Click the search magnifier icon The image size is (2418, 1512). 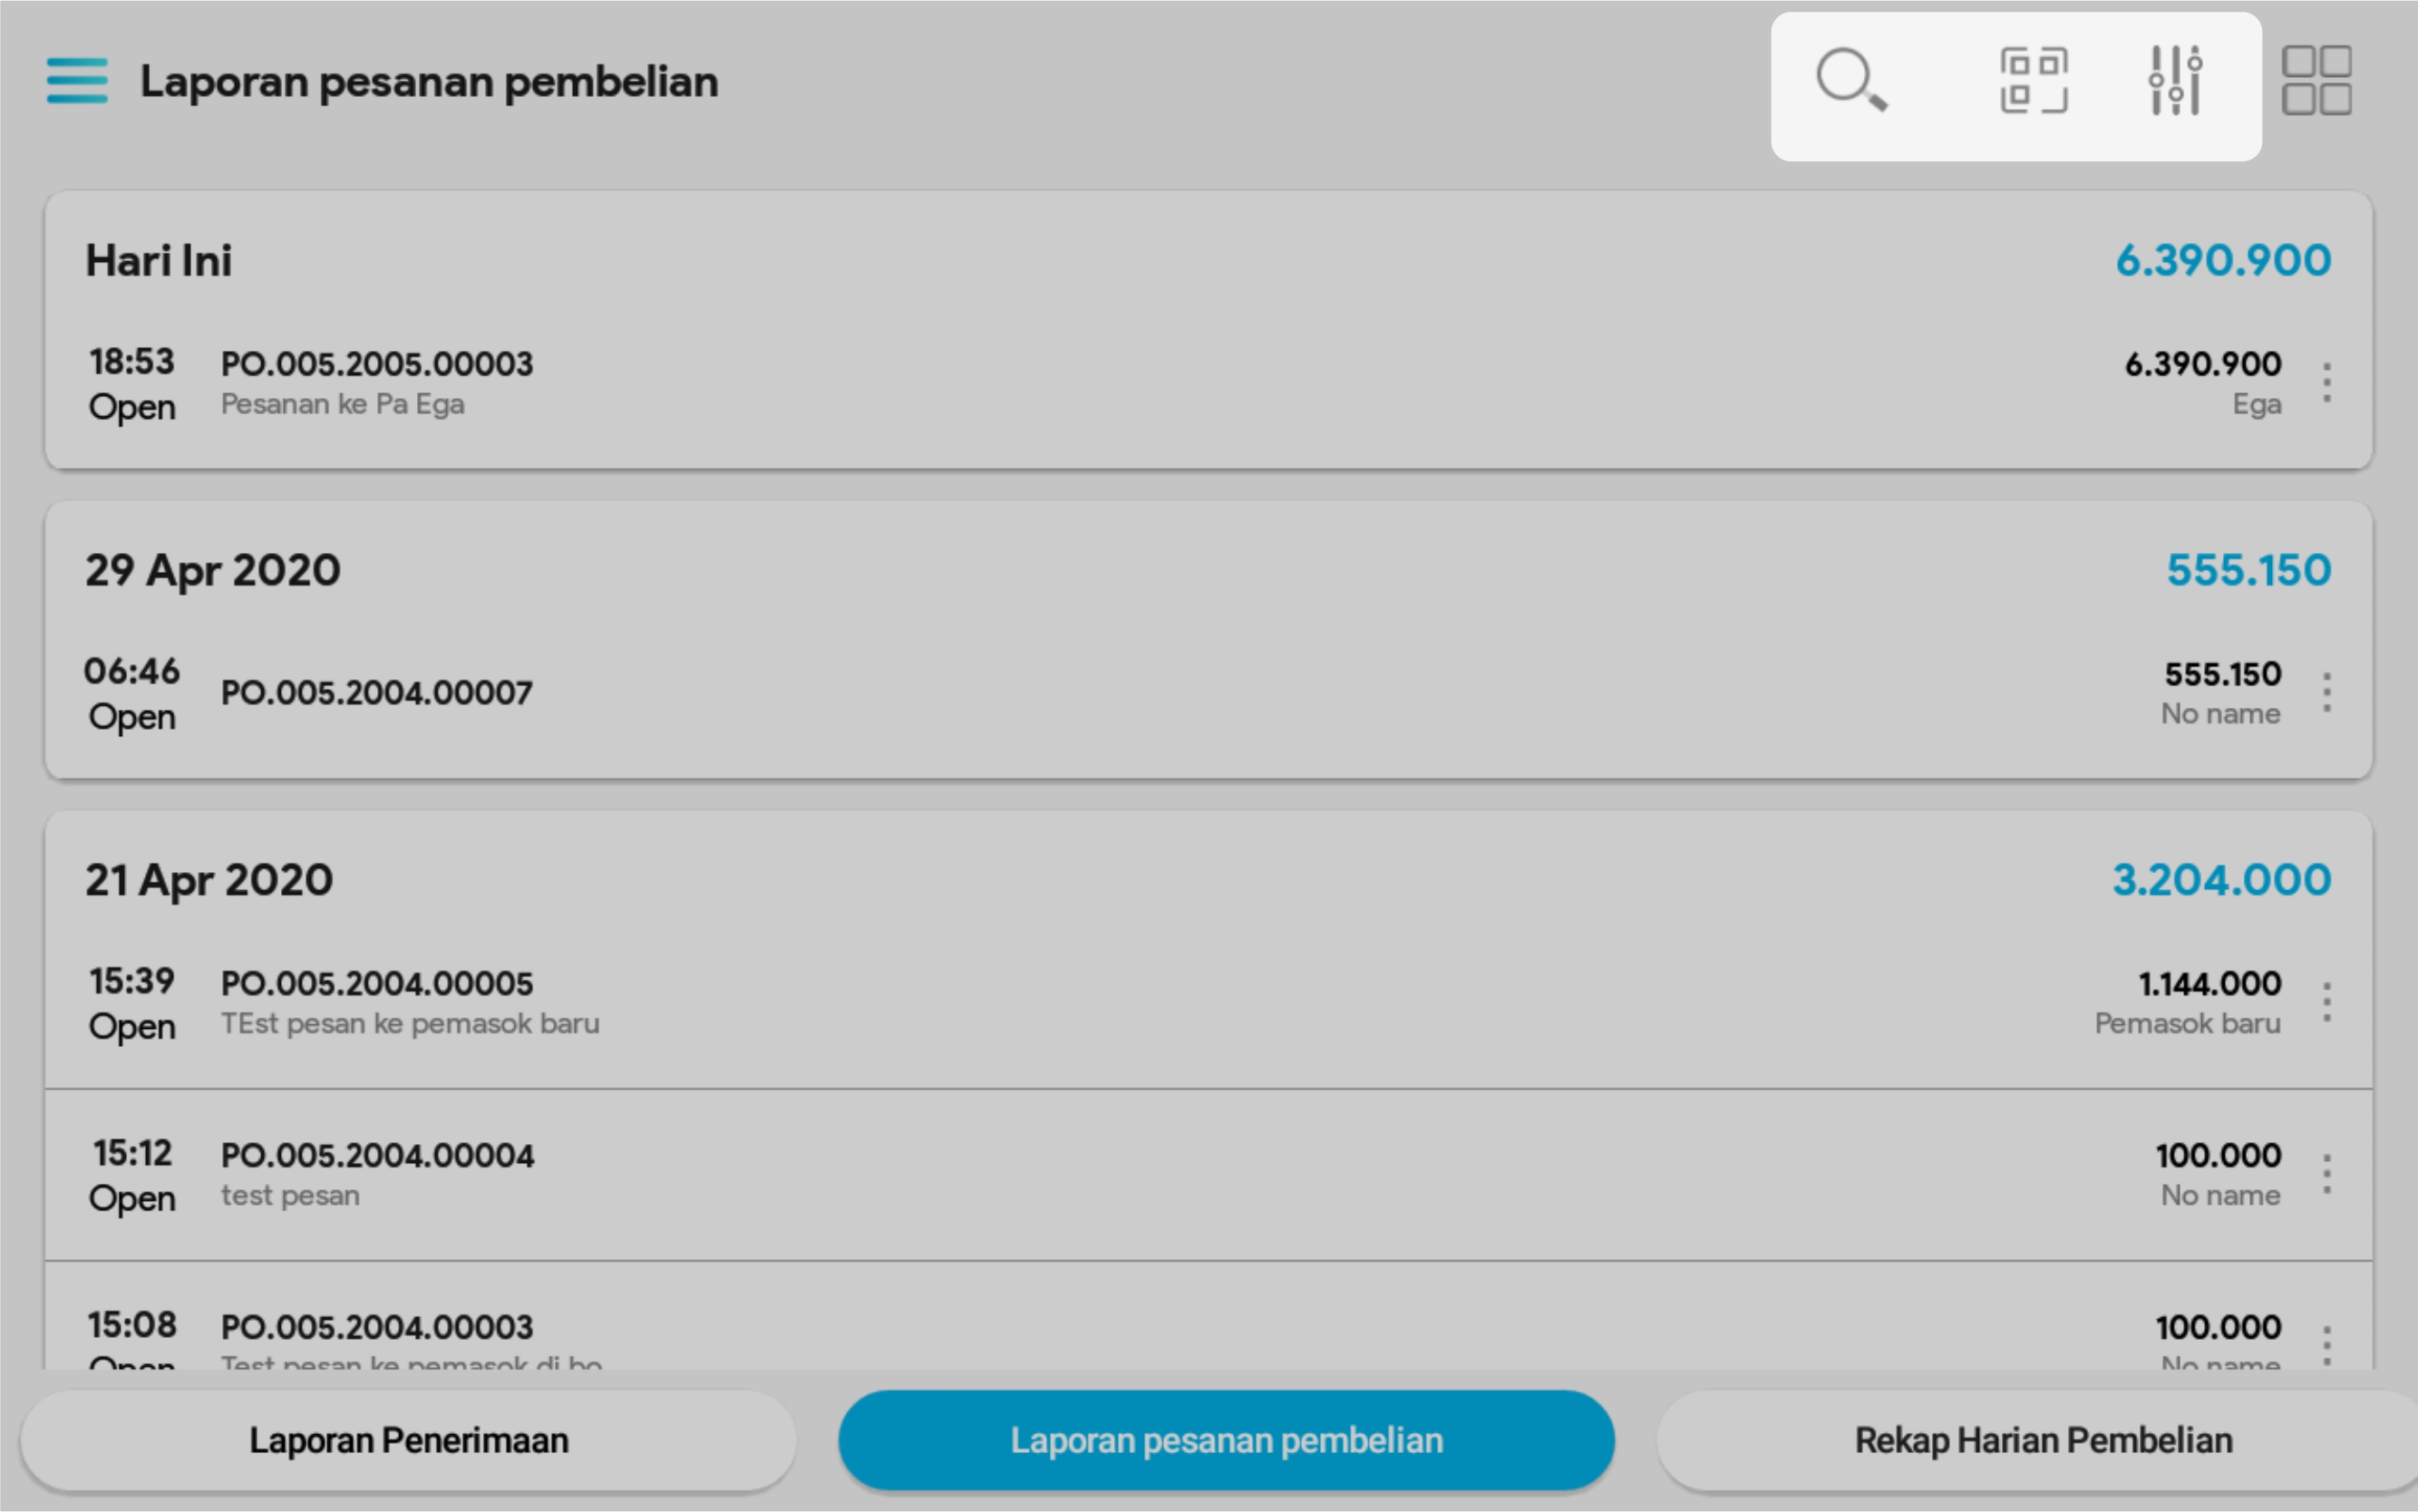pos(1851,80)
